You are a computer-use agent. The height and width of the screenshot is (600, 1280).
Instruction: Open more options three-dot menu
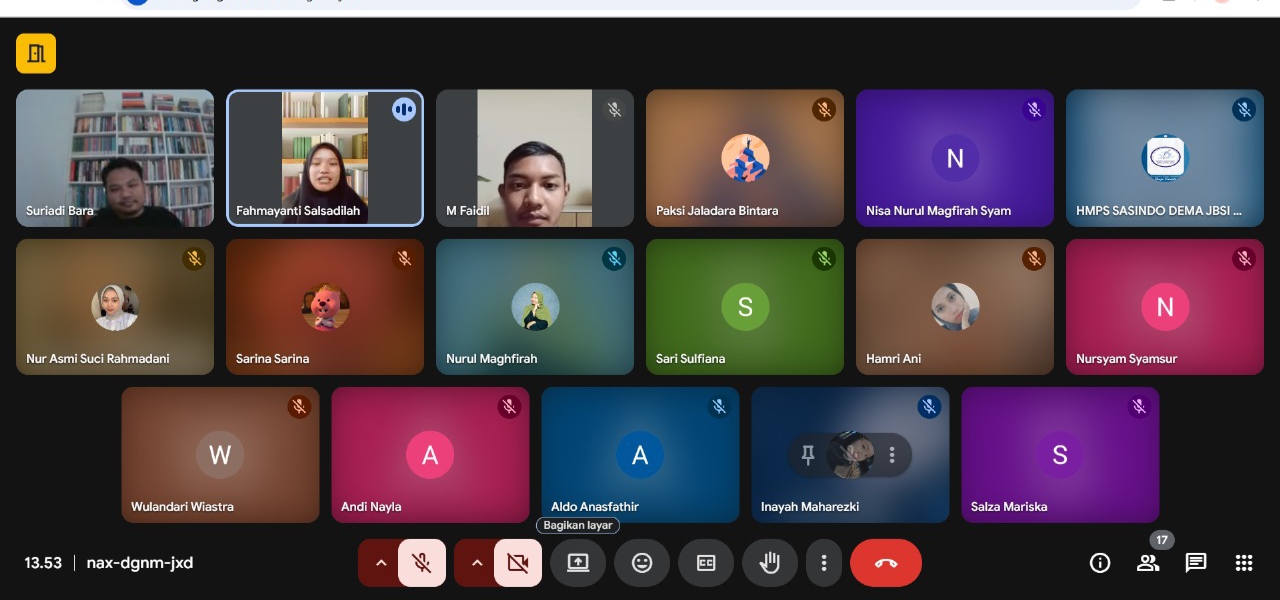point(824,563)
